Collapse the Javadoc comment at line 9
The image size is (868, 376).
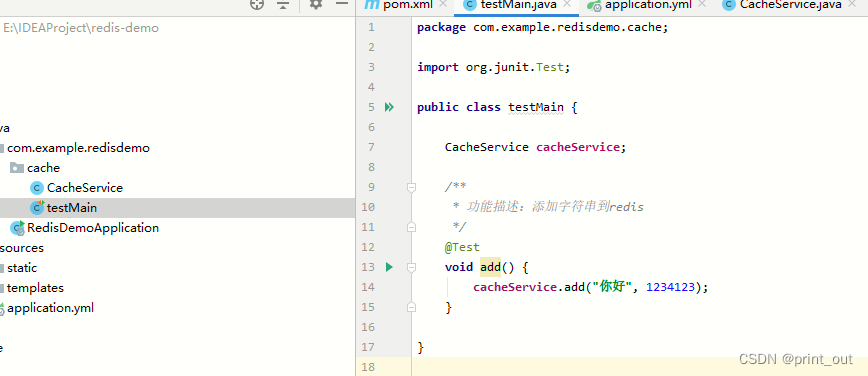pyautogui.click(x=411, y=187)
